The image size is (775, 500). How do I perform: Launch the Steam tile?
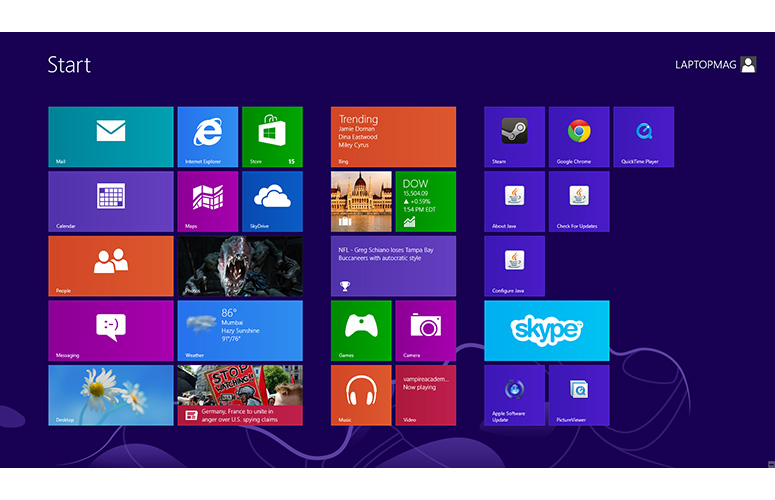[x=515, y=137]
